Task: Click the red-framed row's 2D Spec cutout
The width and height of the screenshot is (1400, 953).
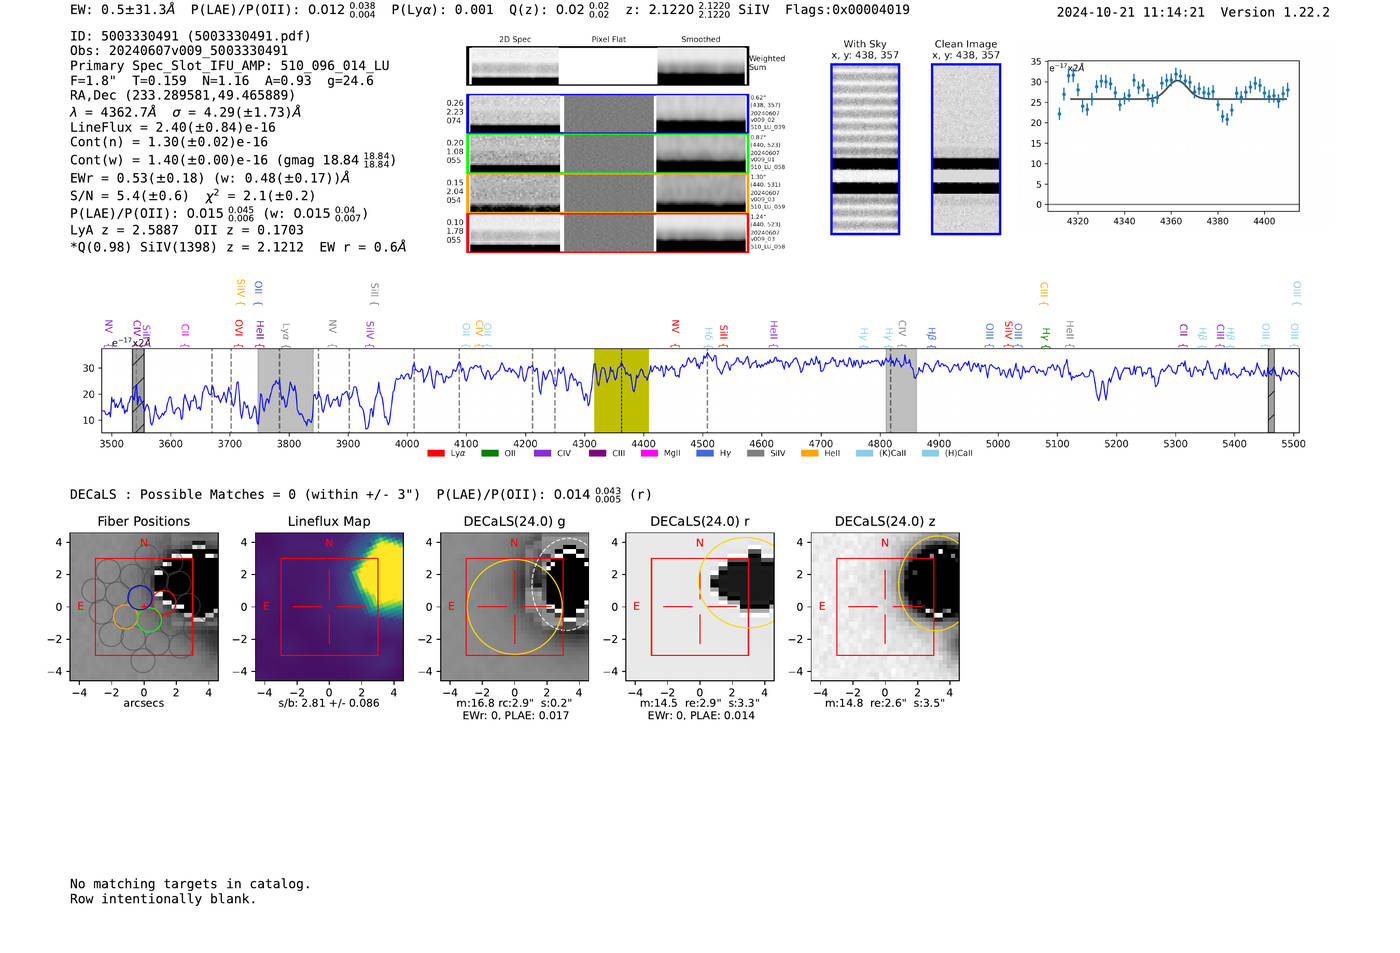Action: coord(514,232)
